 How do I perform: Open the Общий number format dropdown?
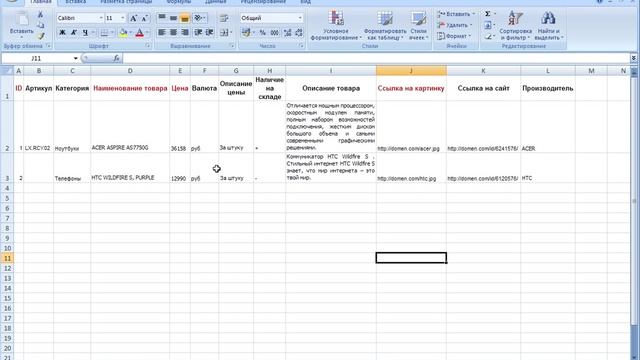pyautogui.click(x=300, y=18)
